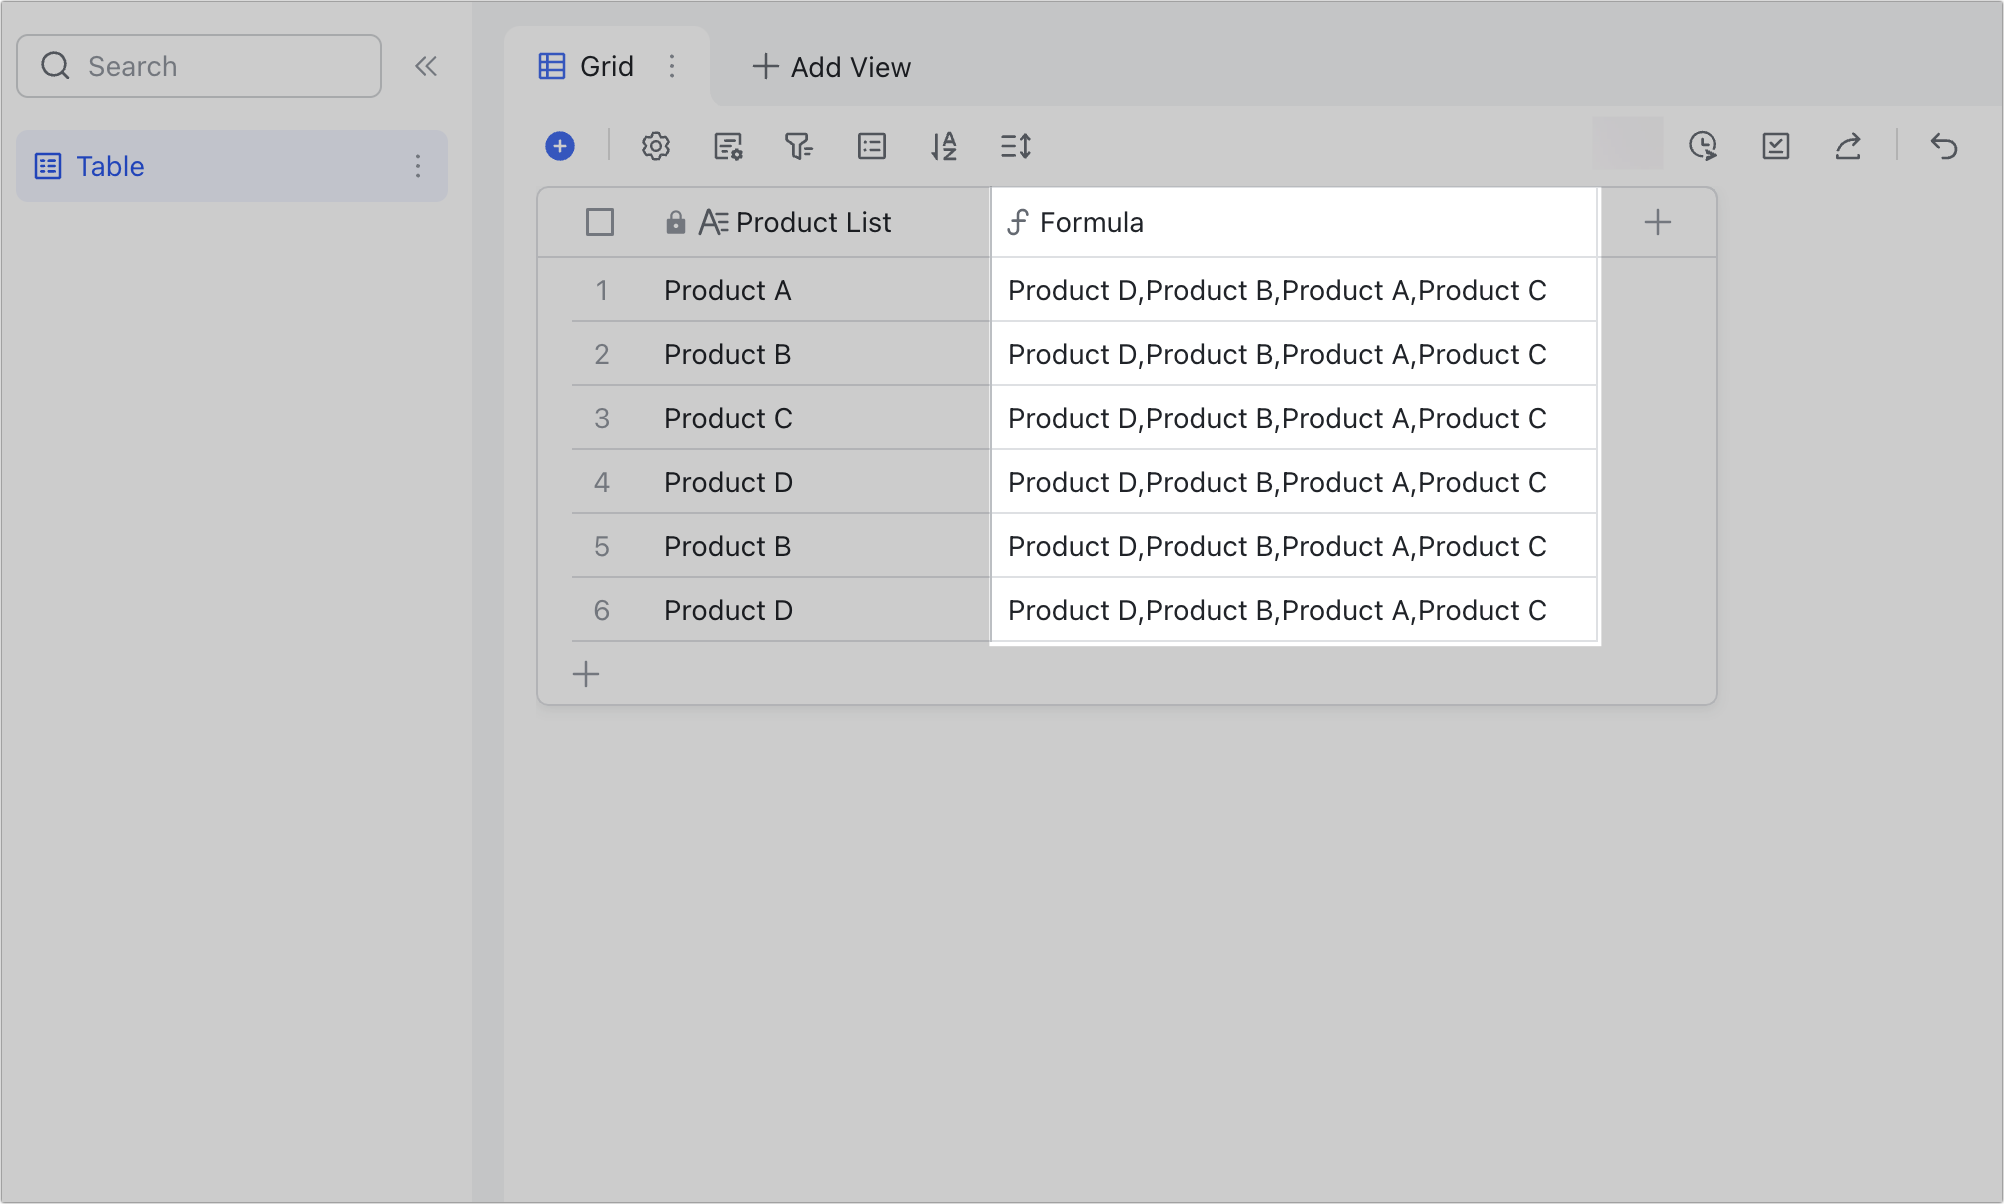The height and width of the screenshot is (1204, 2004).
Task: Collapse the sidebar with double chevron
Action: click(426, 66)
